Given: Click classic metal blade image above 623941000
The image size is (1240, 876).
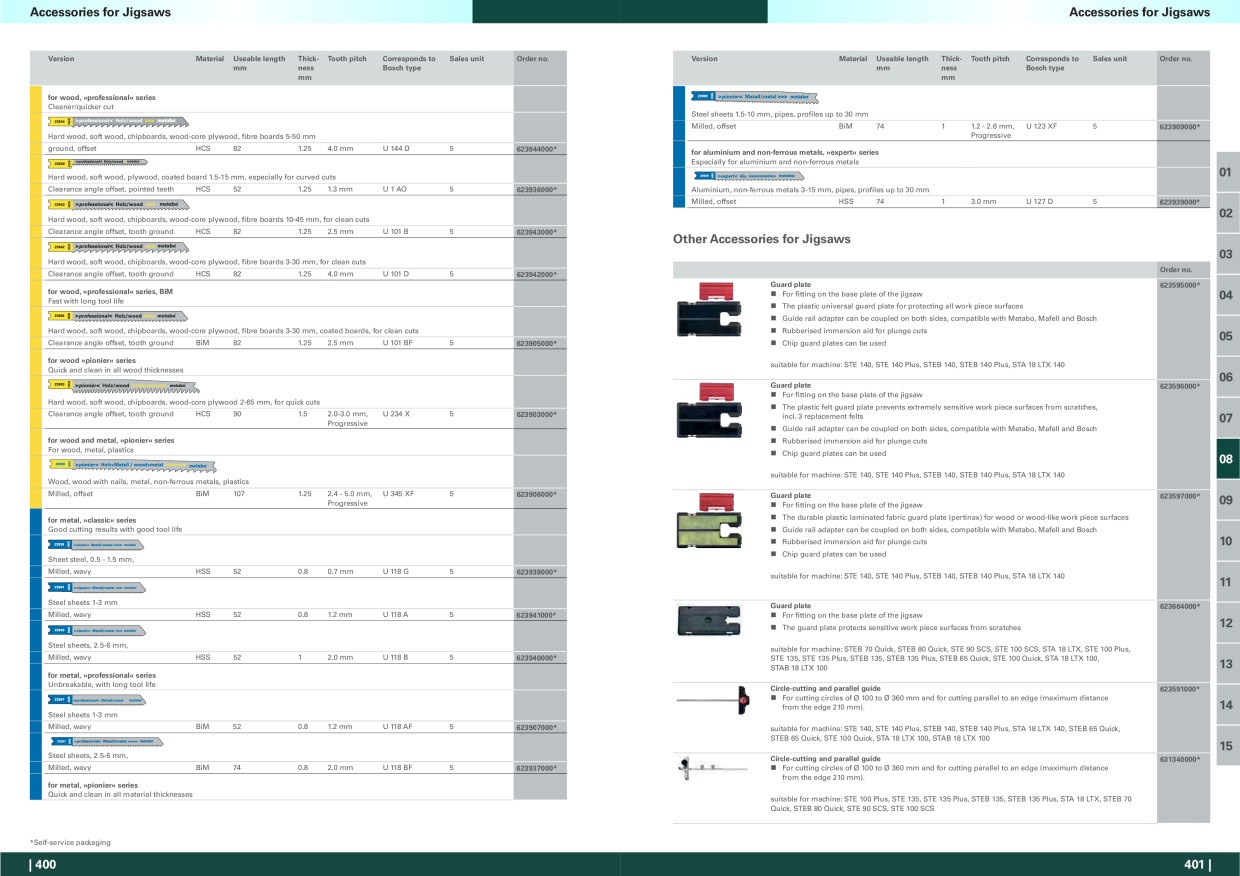Looking at the screenshot, I should pos(96,587).
